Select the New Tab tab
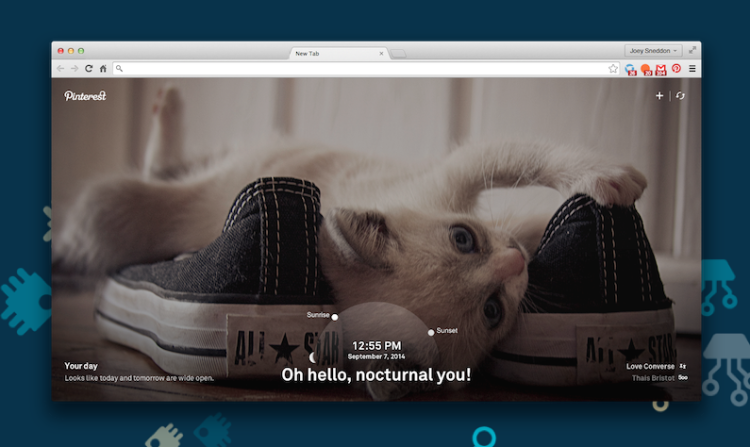Screen dimensions: 750x447 click(337, 54)
